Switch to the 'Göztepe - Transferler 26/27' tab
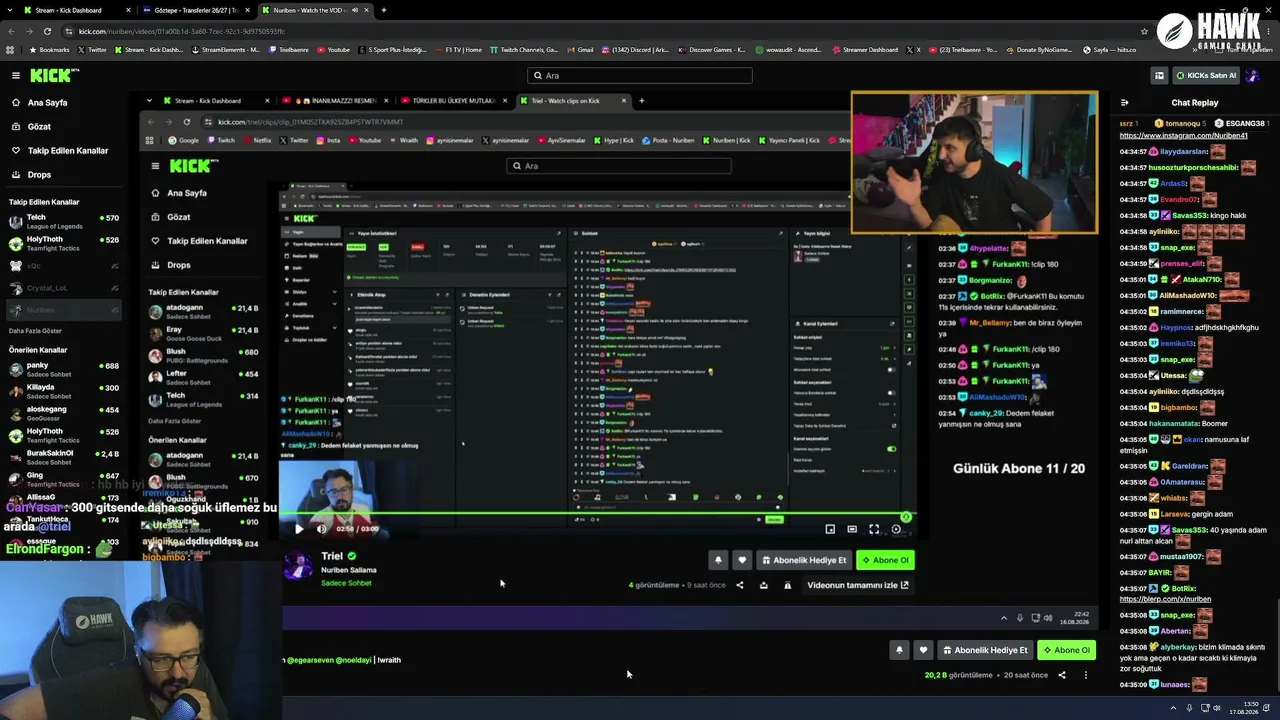Screen dimensions: 1280x720 [x=196, y=10]
